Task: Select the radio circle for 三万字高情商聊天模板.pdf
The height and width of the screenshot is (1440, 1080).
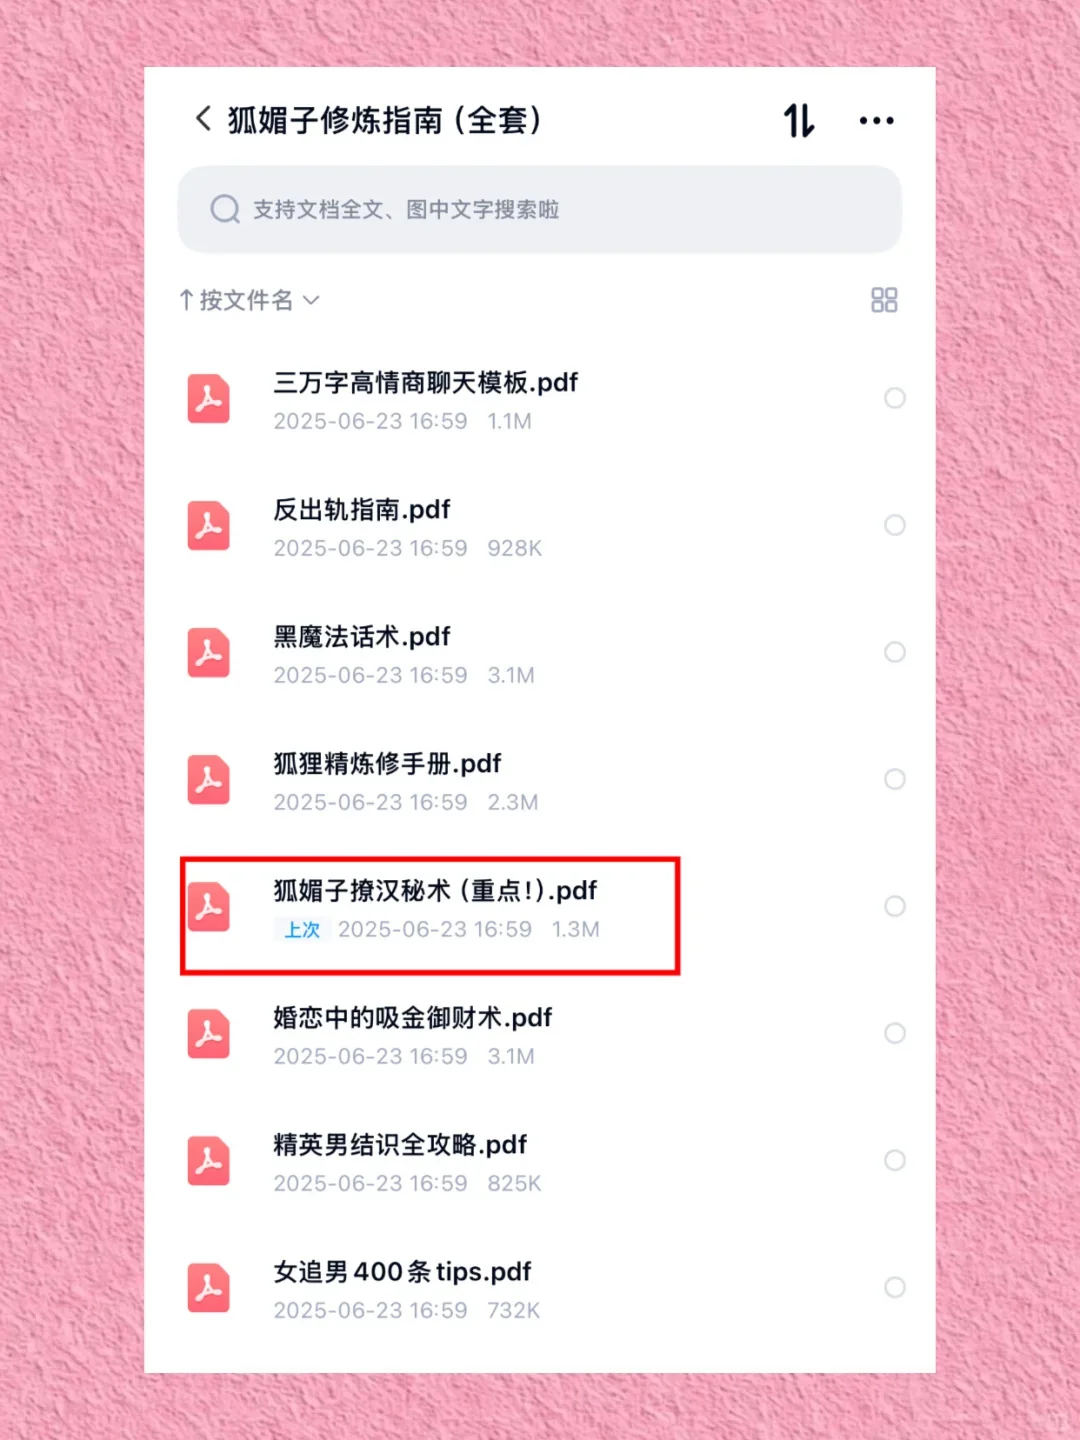Action: (x=895, y=398)
